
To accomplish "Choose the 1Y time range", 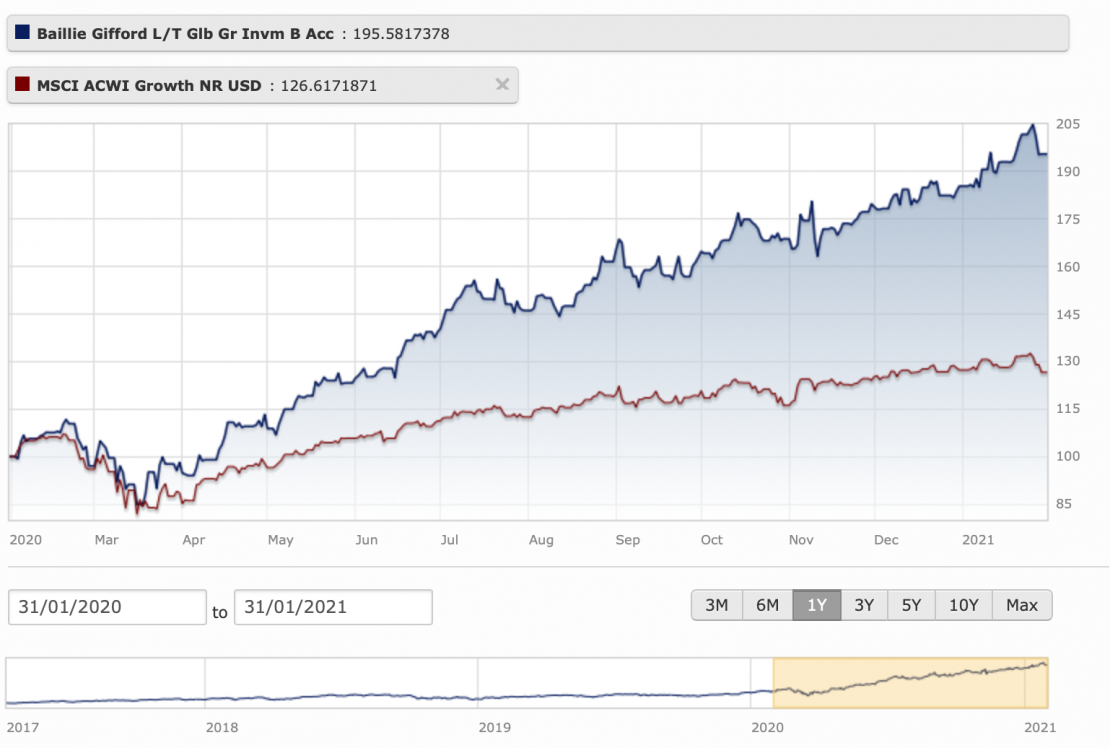I will tap(816, 605).
